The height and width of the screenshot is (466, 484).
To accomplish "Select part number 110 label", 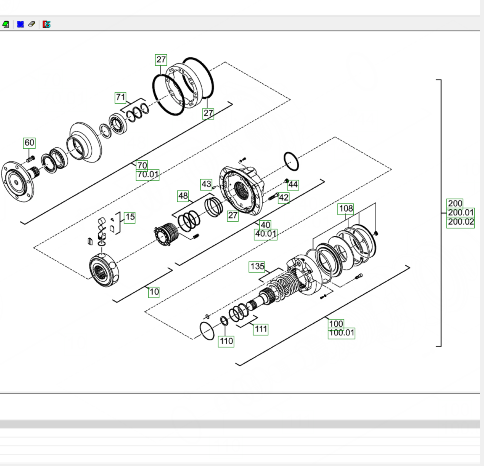I will pyautogui.click(x=226, y=342).
